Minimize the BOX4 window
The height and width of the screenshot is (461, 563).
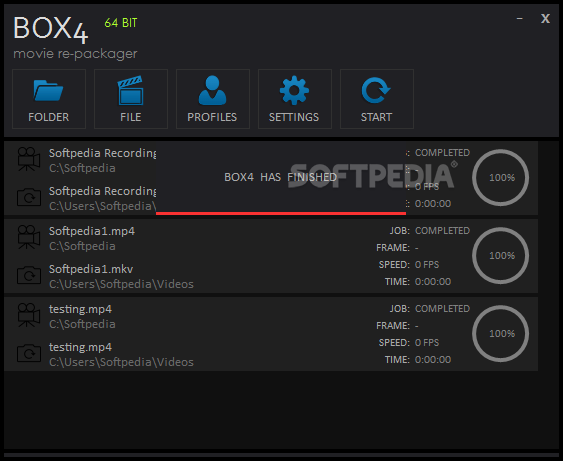coord(520,18)
